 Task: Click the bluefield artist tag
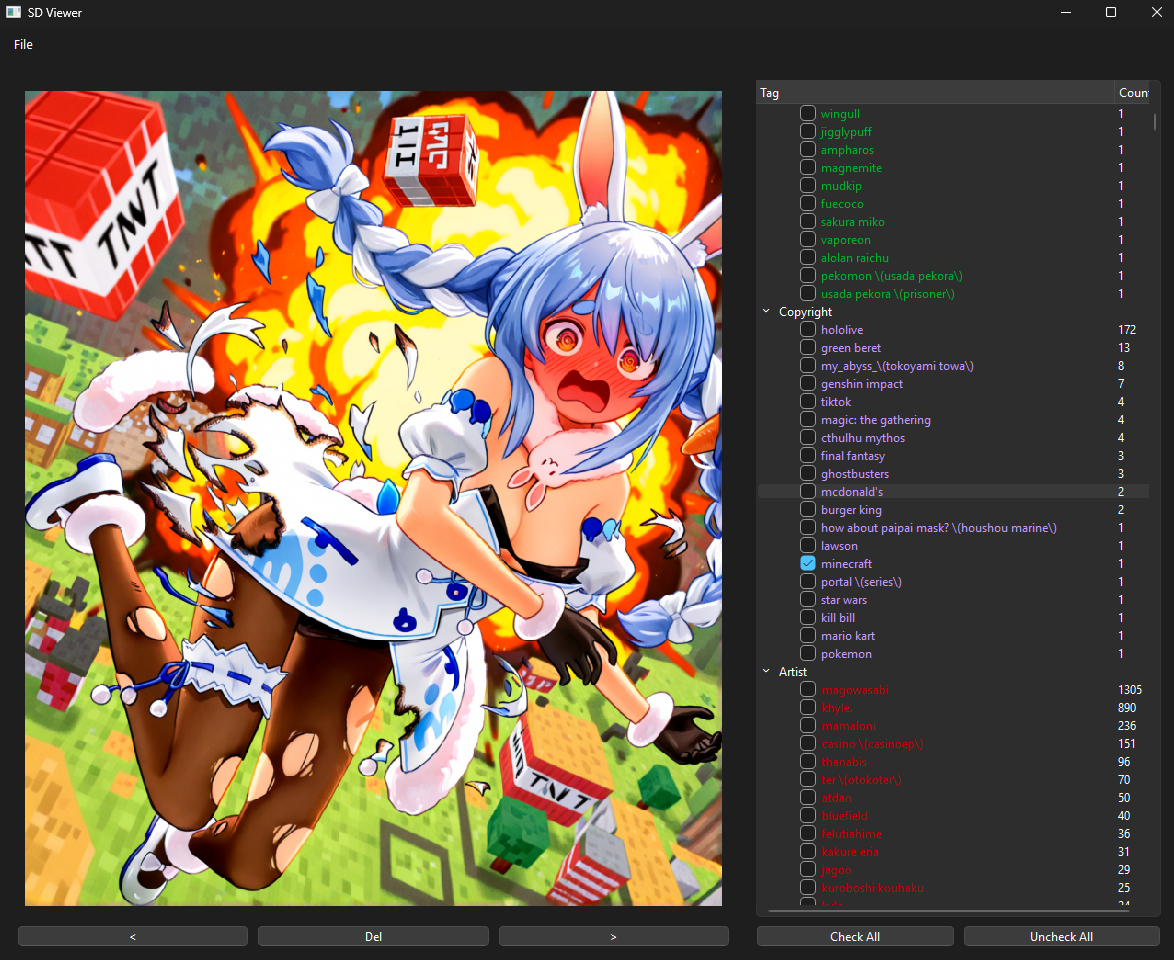tap(844, 815)
